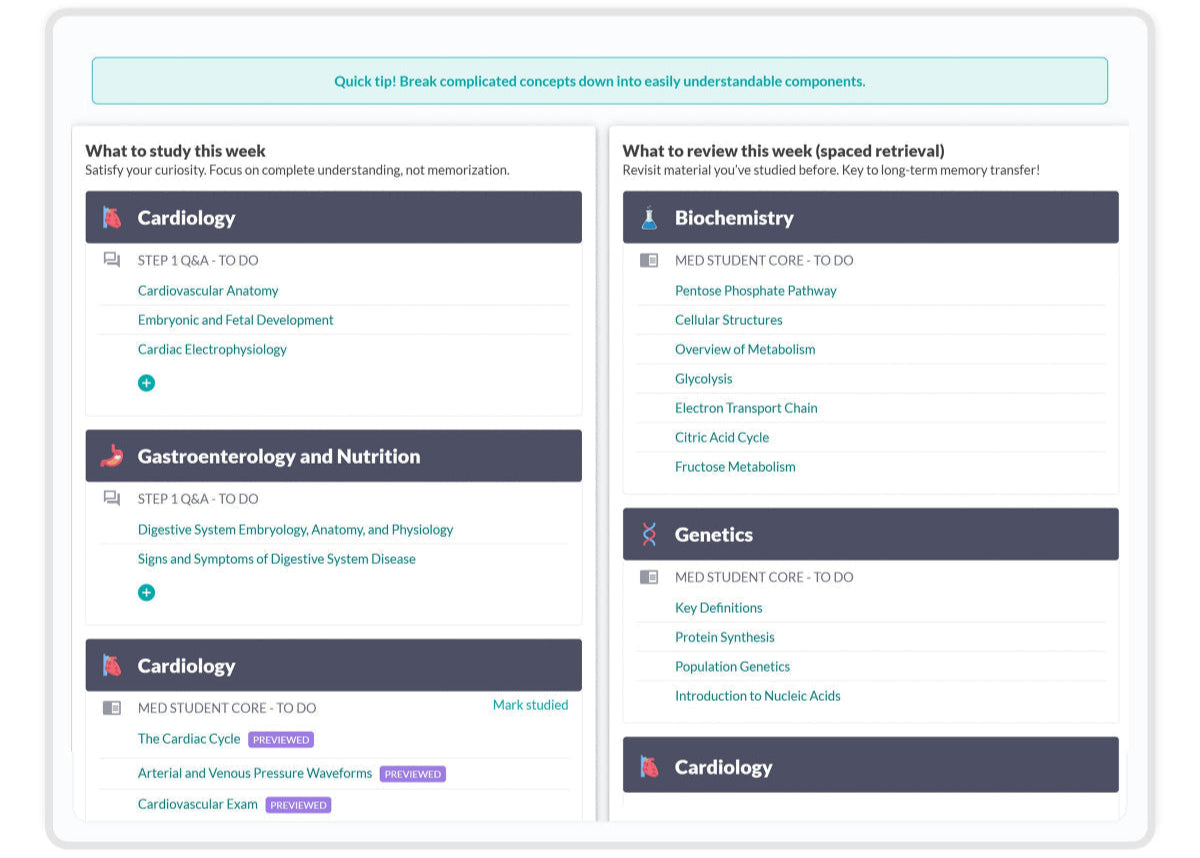Click the book icon beside Biochemistry's Med Student Core
This screenshot has height=858, width=1200.
(x=649, y=260)
